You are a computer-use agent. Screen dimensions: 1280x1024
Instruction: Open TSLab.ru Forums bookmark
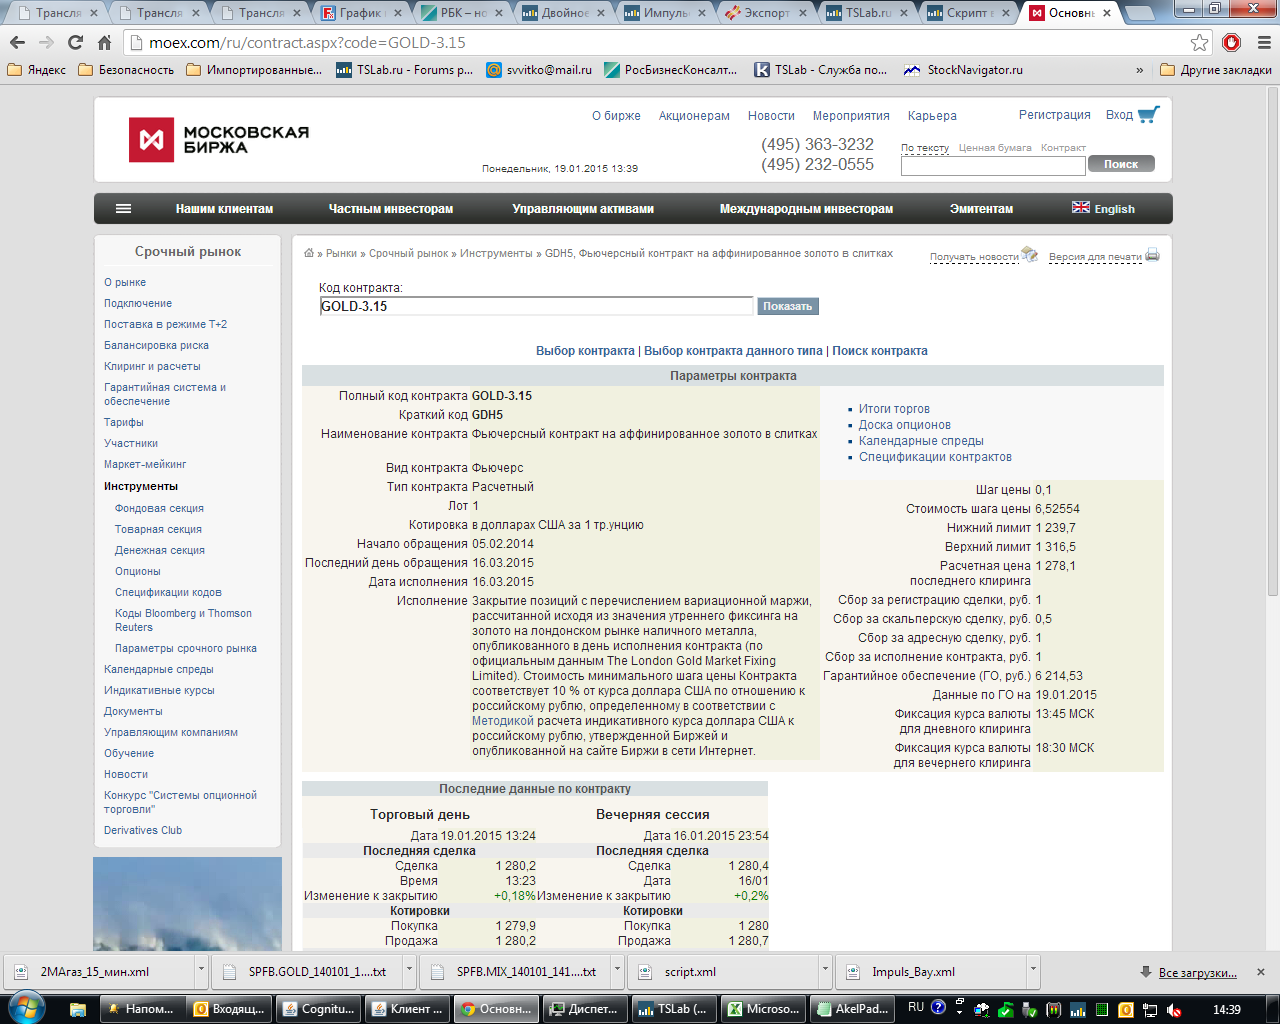[404, 70]
